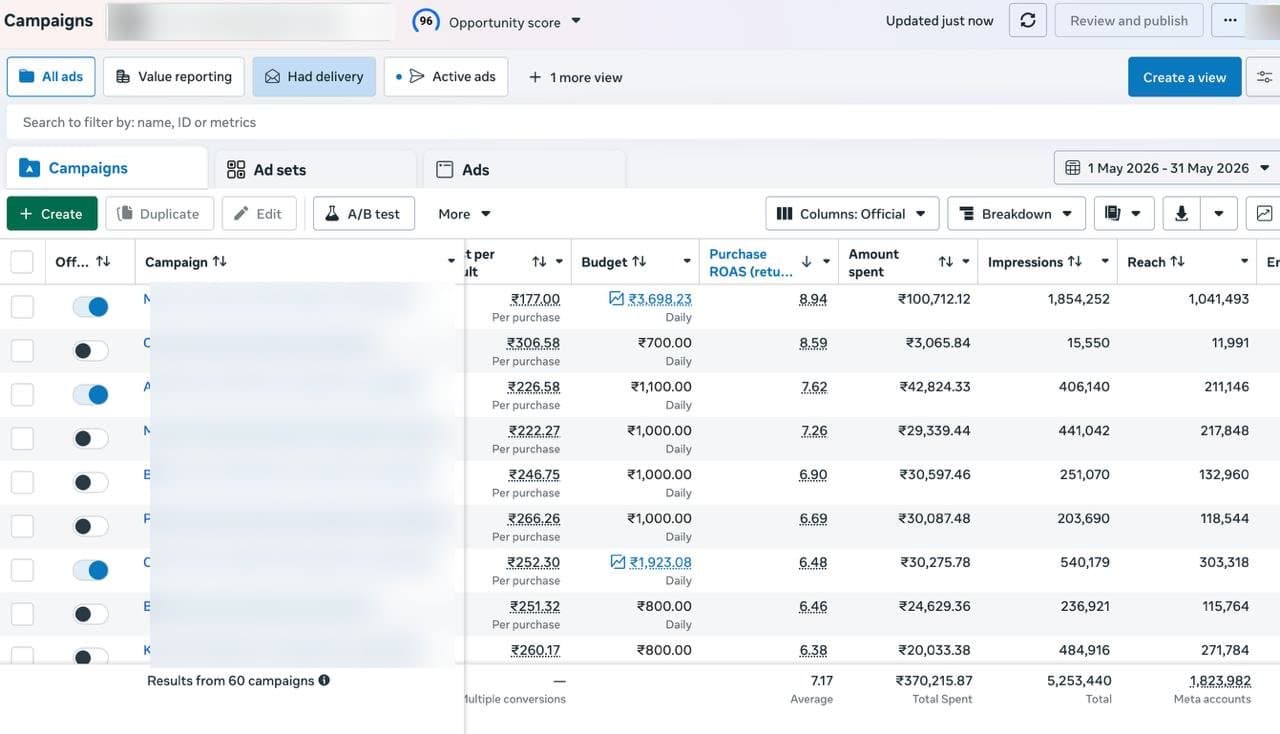Click the Edit button
Image resolution: width=1280 pixels, height=734 pixels.
pos(259,213)
